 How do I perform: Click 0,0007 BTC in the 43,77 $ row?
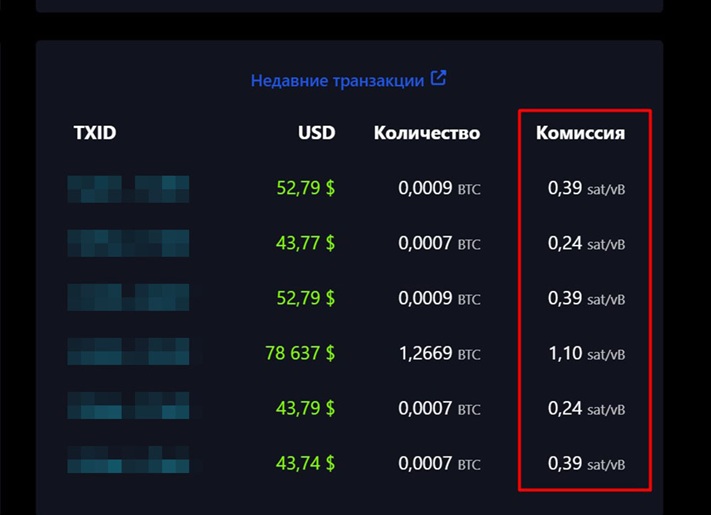(439, 243)
